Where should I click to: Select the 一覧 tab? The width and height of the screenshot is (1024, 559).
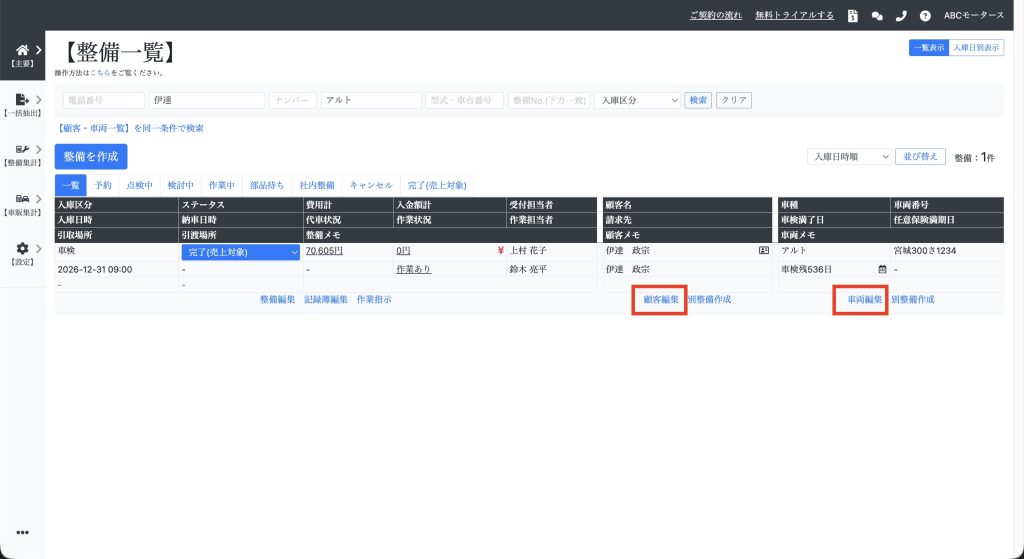tap(71, 185)
